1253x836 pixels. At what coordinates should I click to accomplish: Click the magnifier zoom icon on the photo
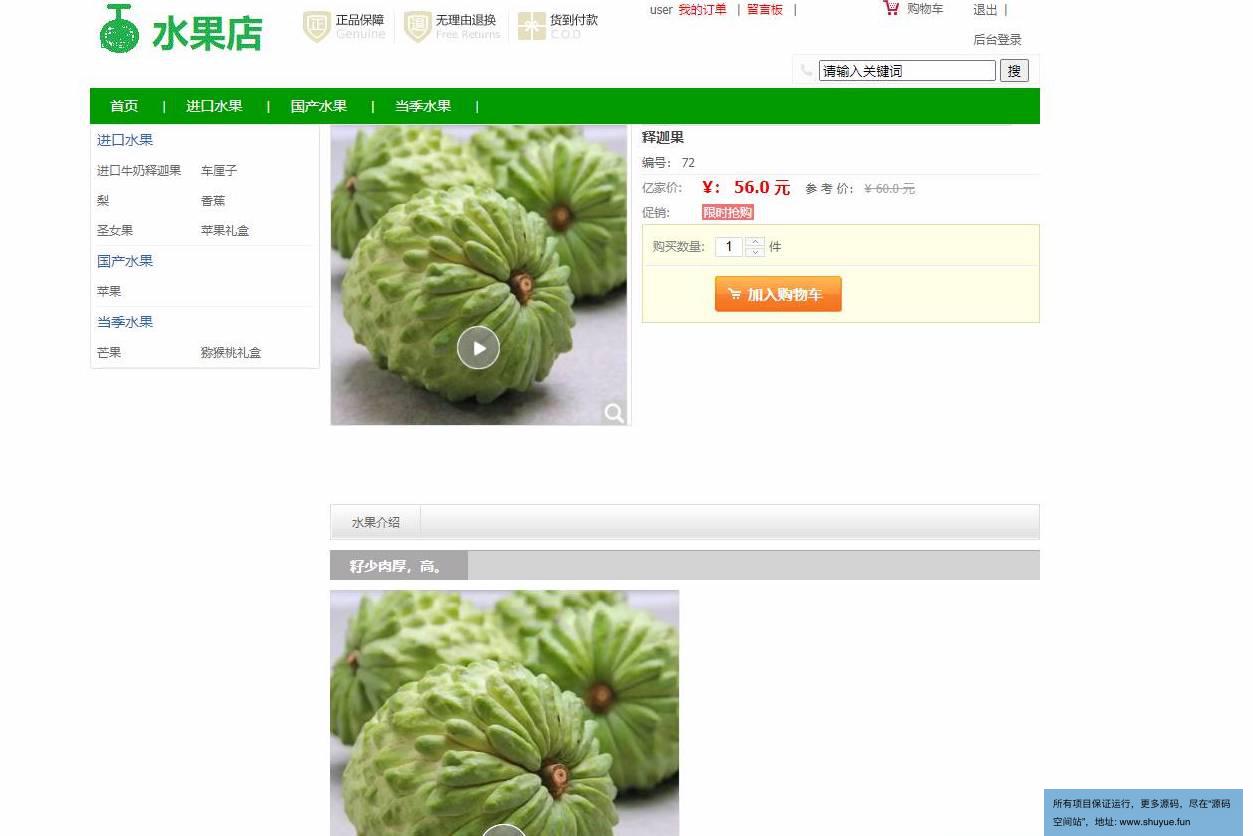click(614, 412)
